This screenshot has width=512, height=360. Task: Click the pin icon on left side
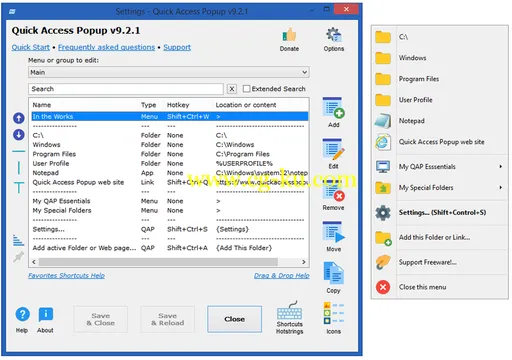[19, 257]
